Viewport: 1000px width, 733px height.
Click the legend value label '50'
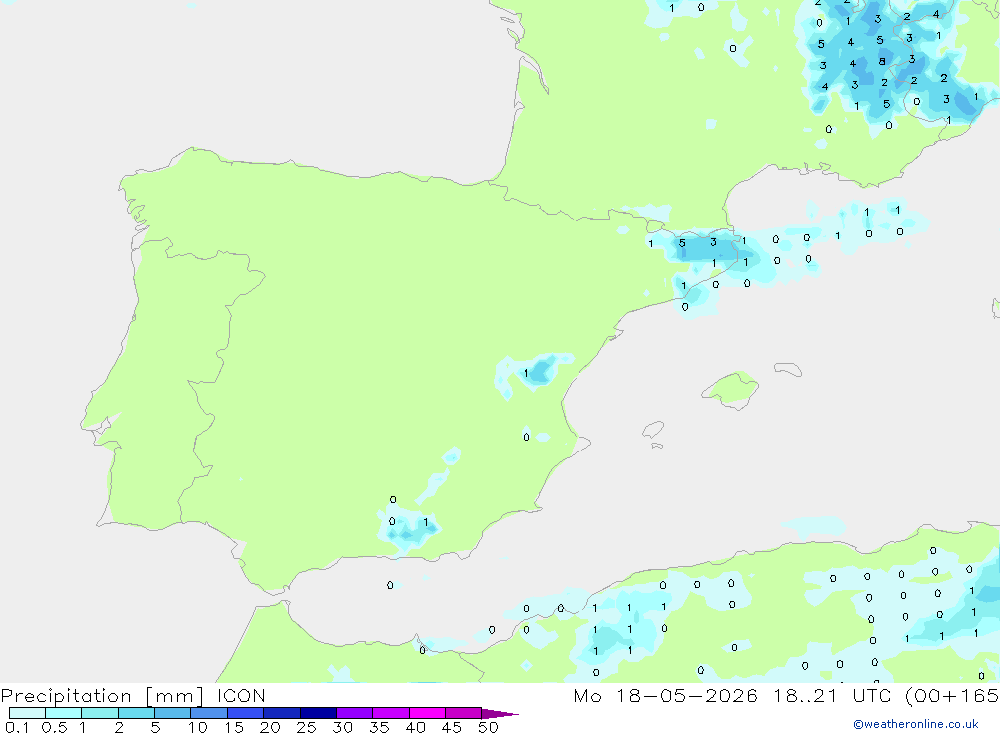[488, 727]
